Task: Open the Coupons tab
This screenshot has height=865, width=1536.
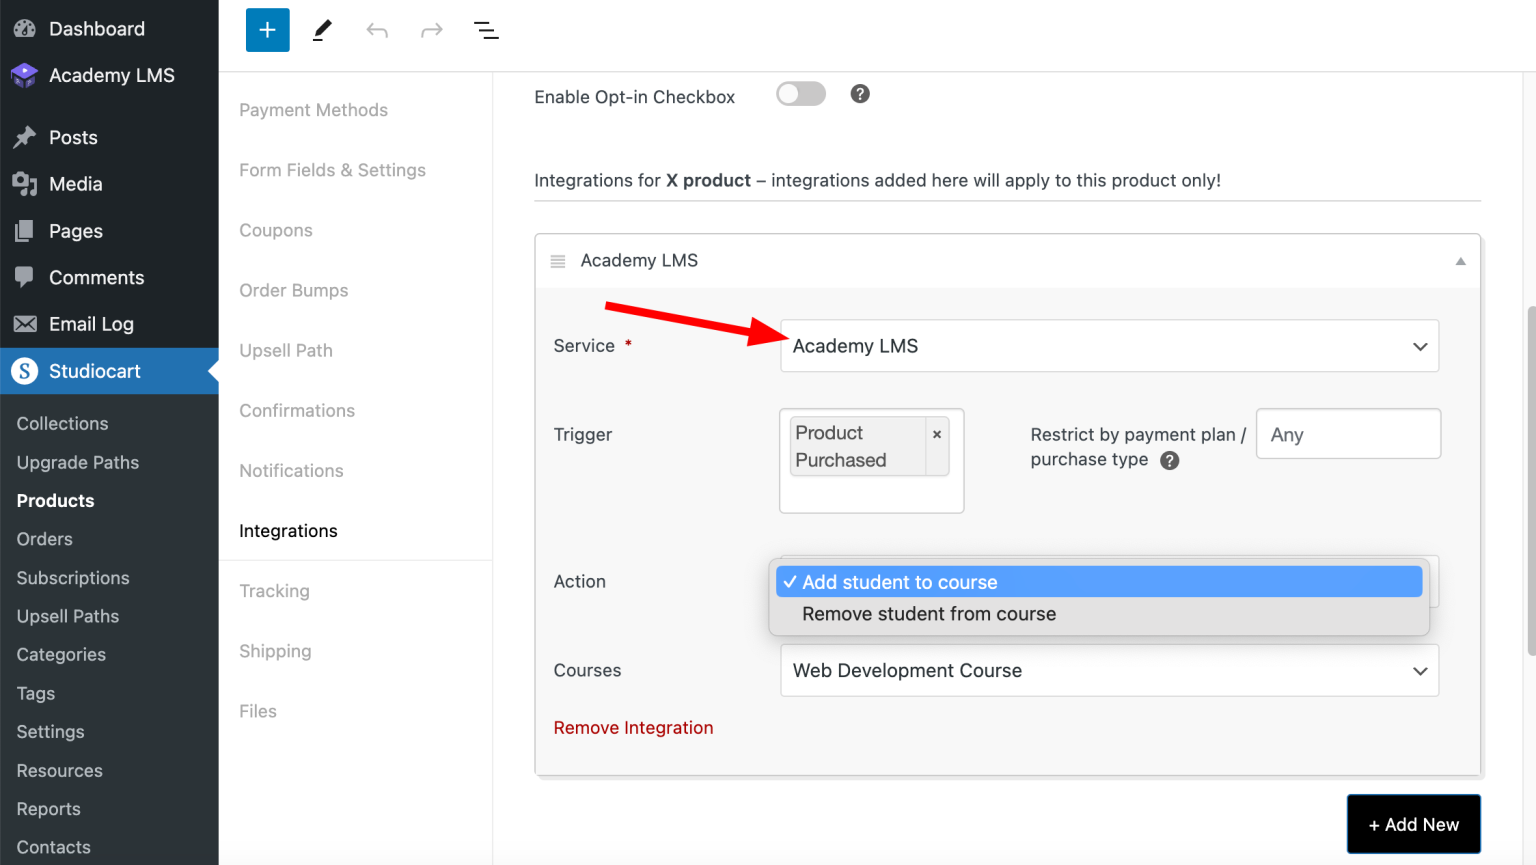Action: pos(276,230)
